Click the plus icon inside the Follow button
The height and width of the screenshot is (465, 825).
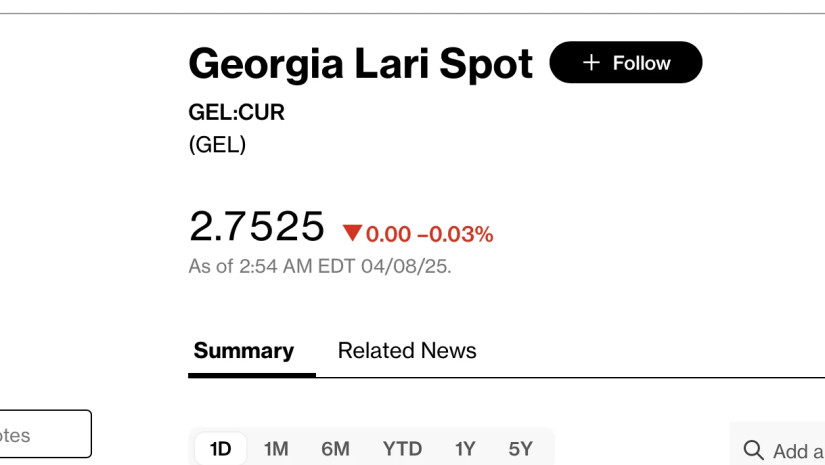(591, 63)
